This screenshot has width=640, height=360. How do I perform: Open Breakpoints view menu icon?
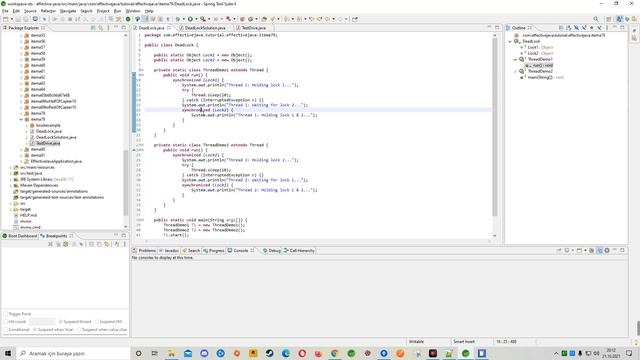[124, 244]
